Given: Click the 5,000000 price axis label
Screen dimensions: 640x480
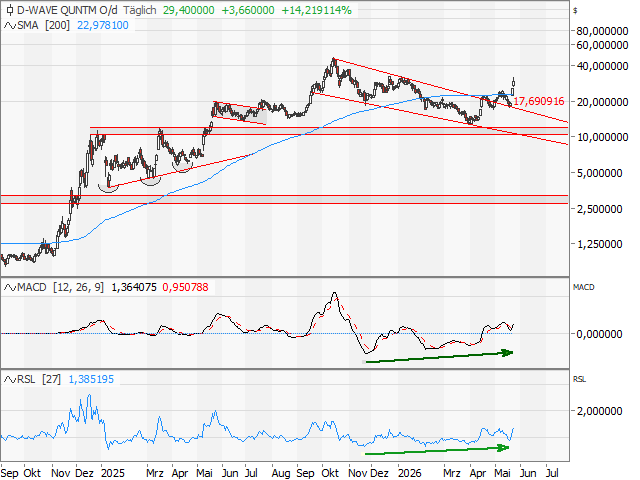Looking at the screenshot, I should [x=599, y=173].
